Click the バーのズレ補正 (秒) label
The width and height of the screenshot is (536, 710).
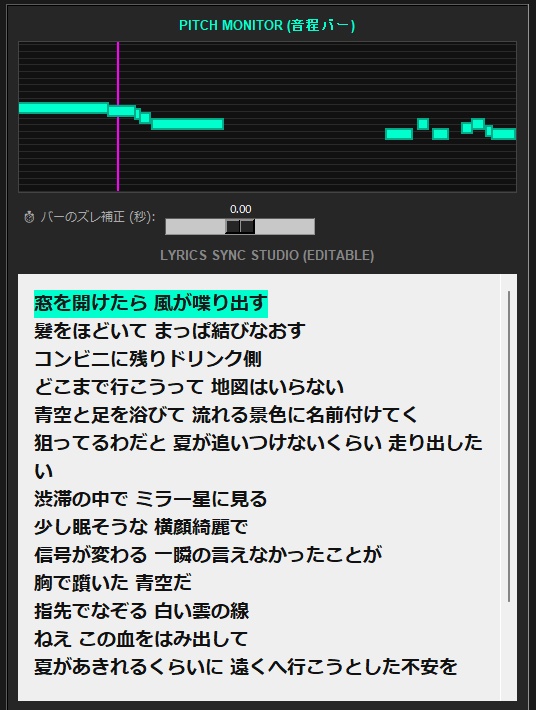pos(97,217)
